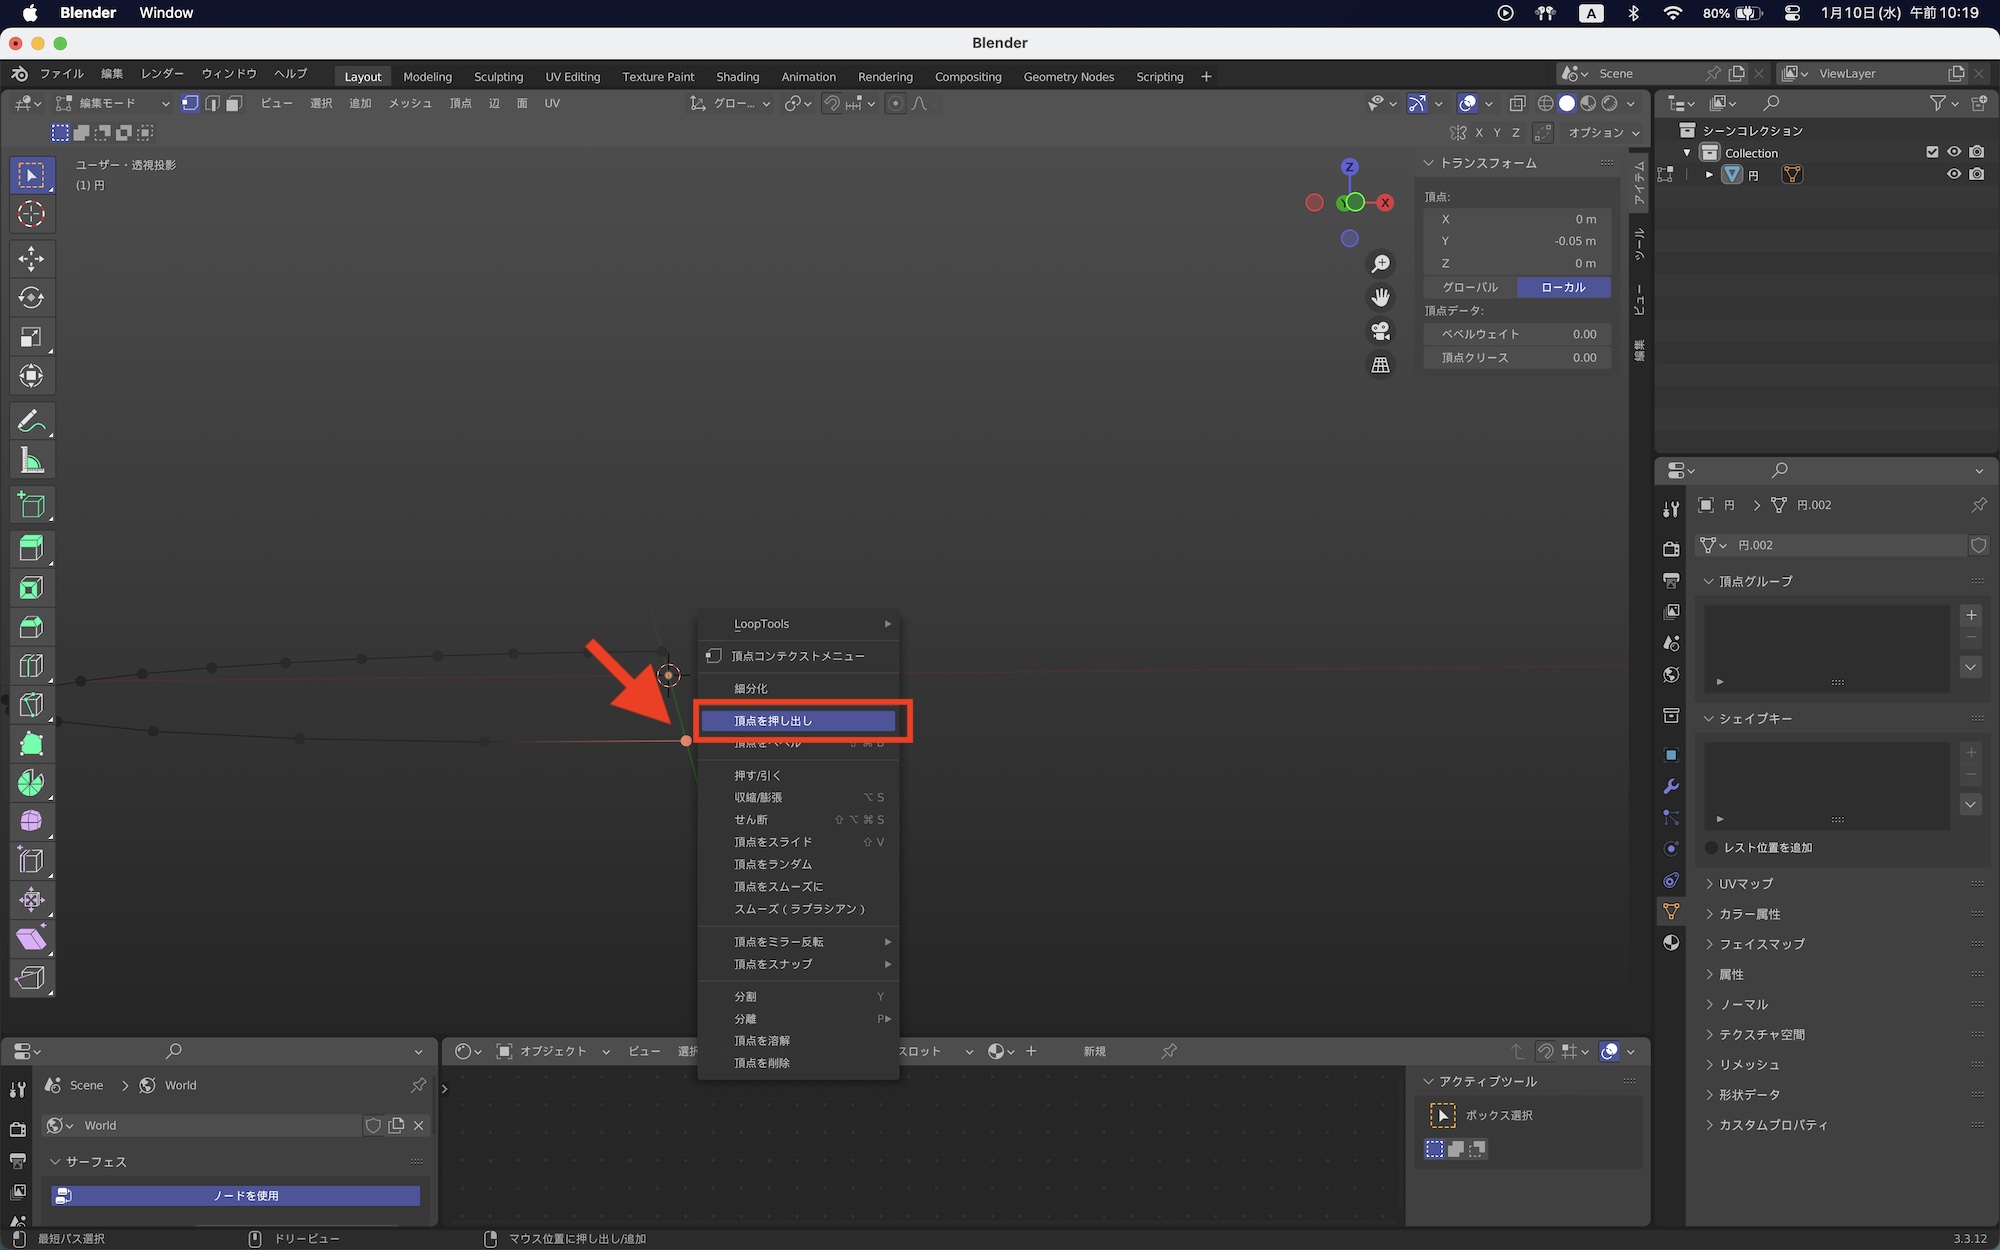Hide the 円 object with eye icon
The height and width of the screenshot is (1250, 2000).
[x=1953, y=174]
